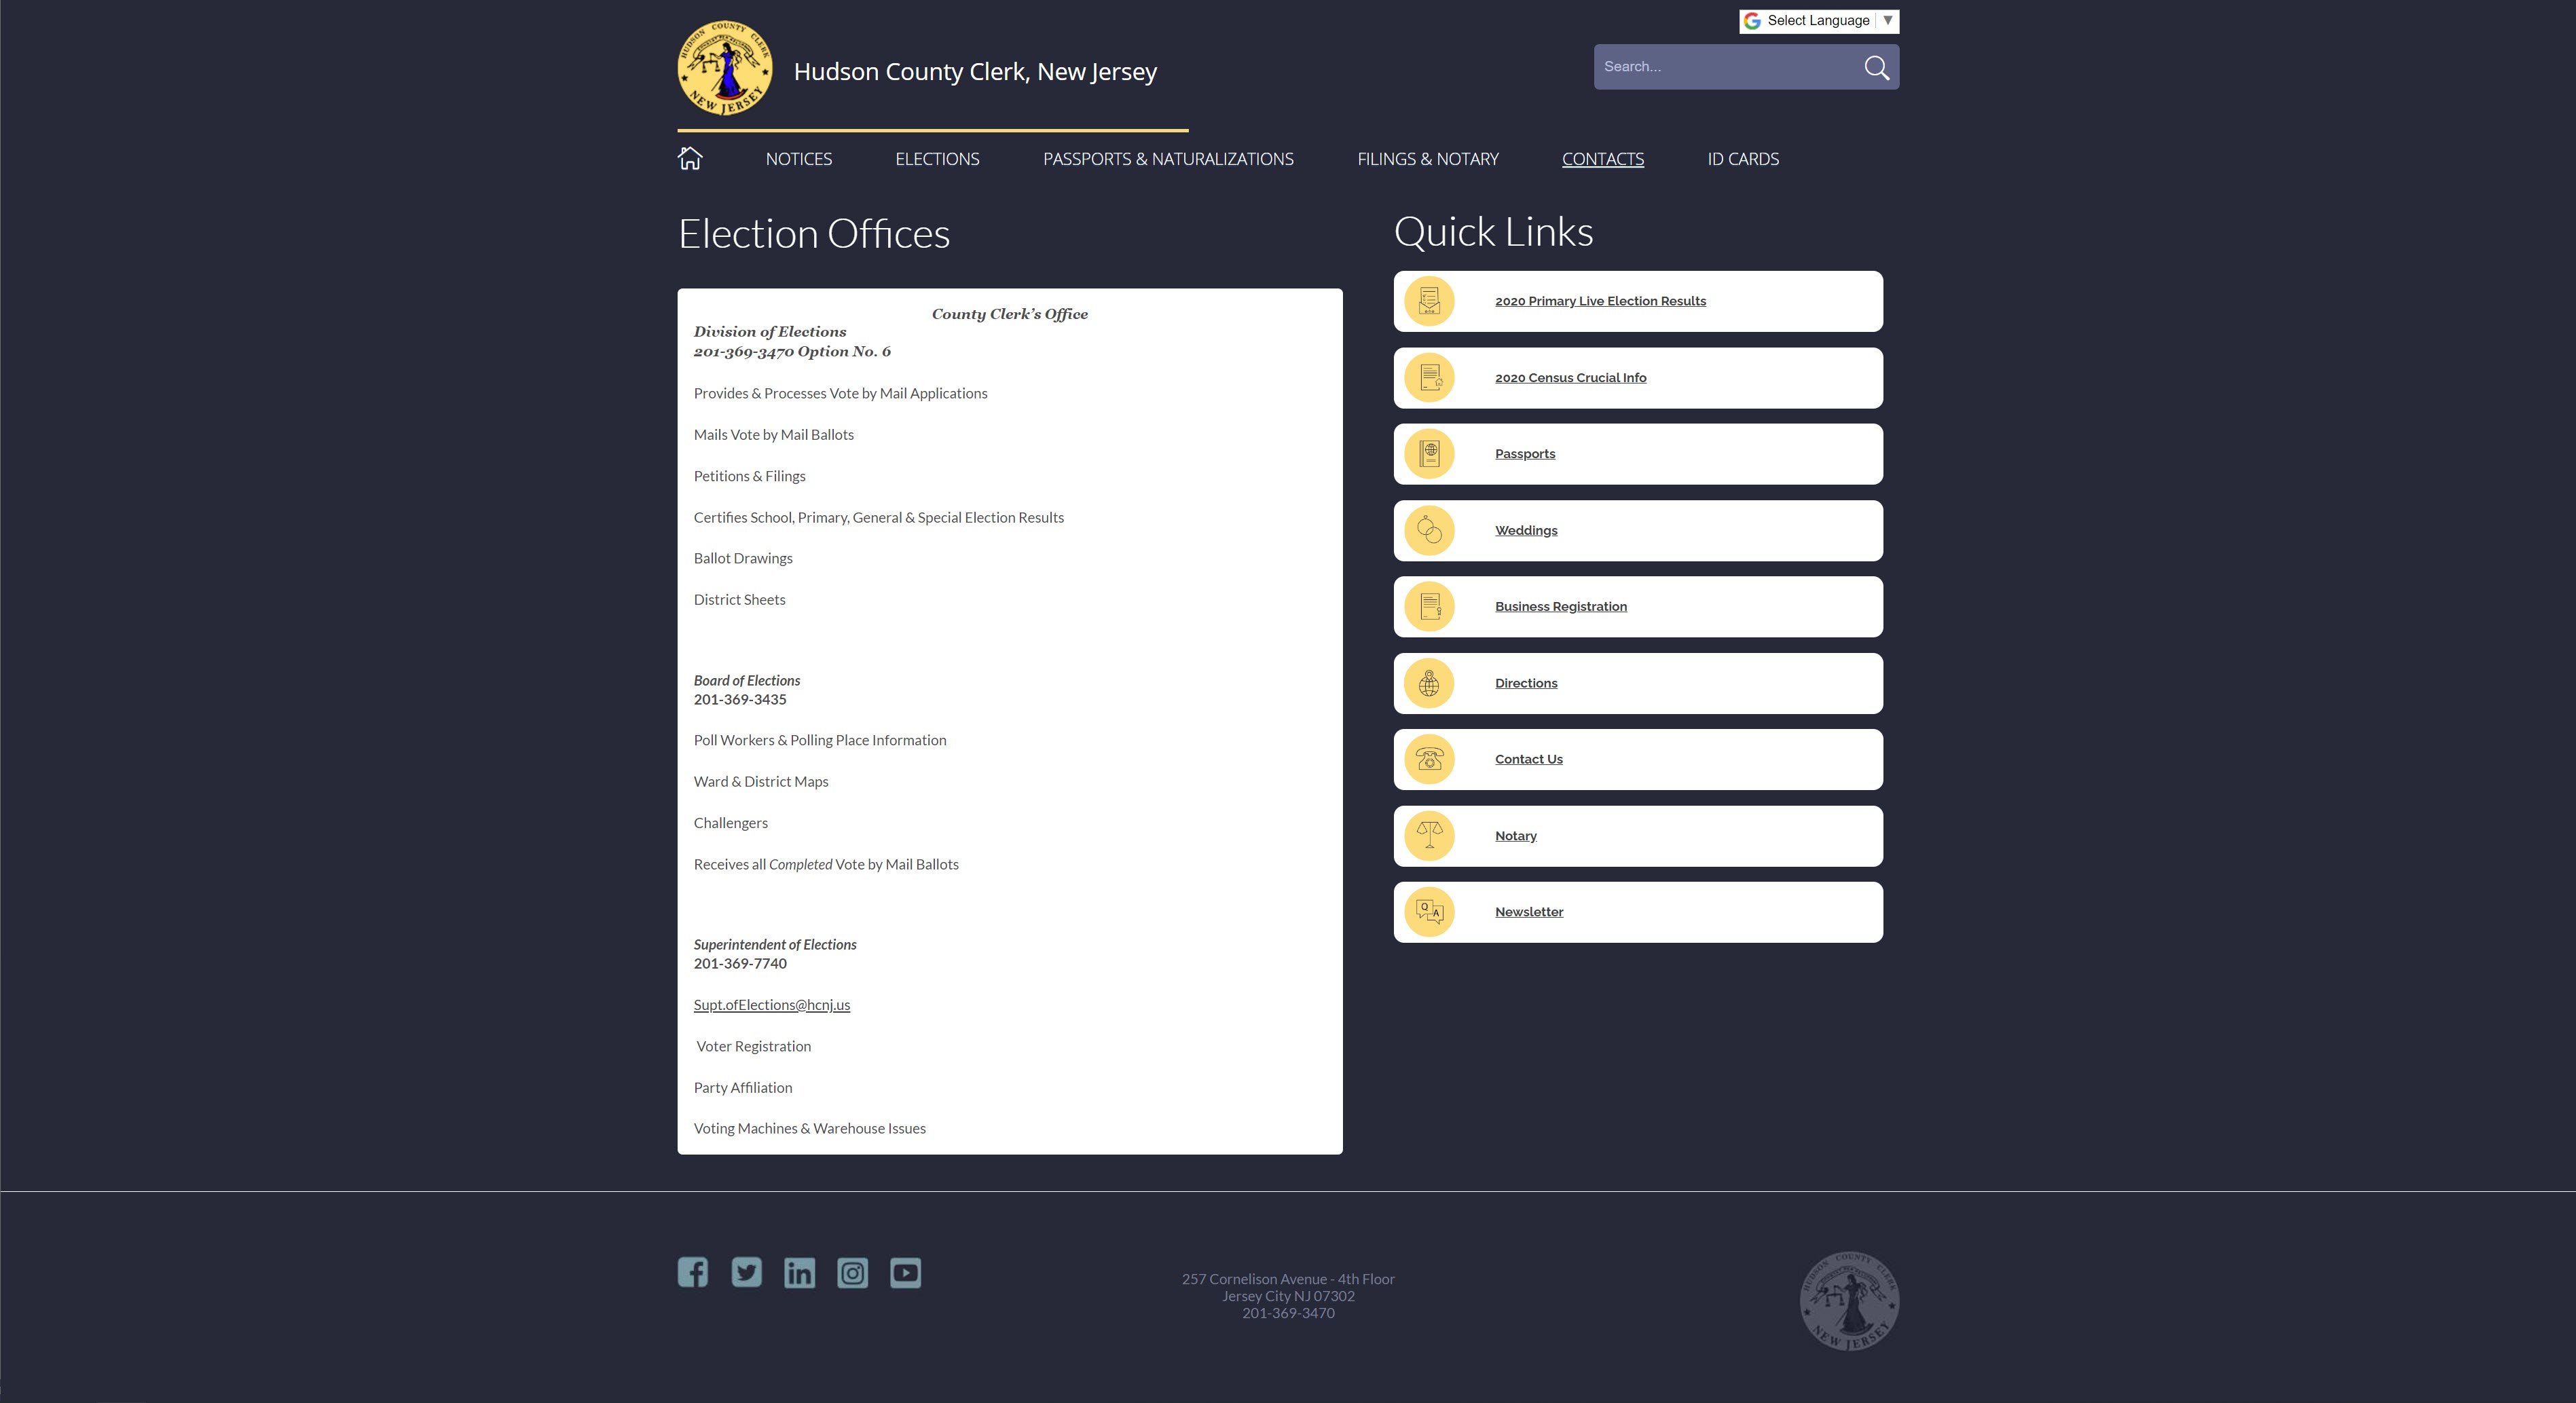Click the Ward & District Maps line

point(761,782)
